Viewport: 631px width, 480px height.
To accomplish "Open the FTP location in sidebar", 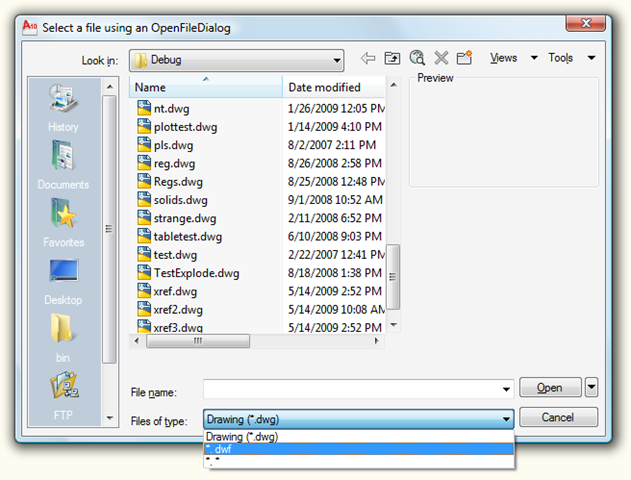I will coord(63,395).
